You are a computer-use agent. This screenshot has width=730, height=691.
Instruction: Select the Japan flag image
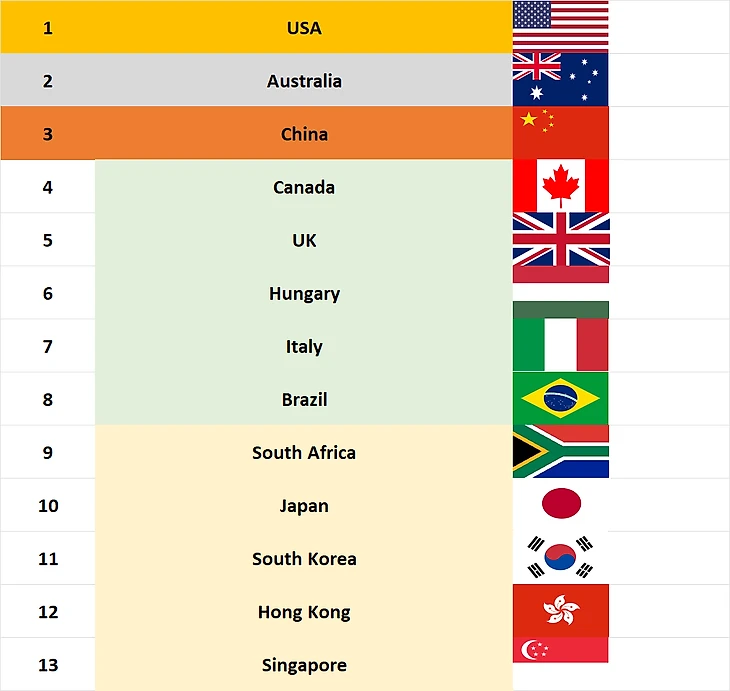(561, 504)
